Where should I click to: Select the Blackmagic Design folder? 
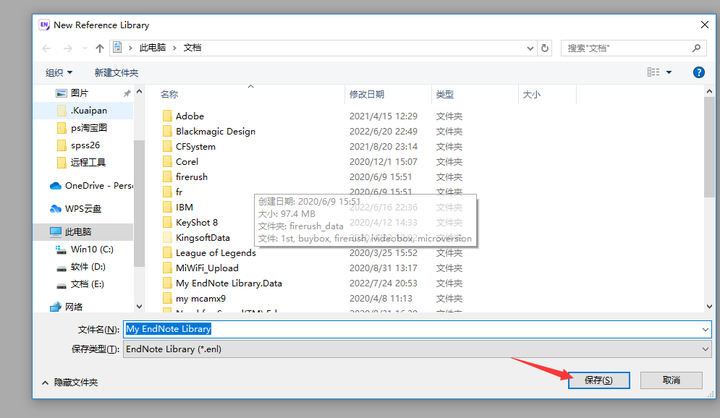tap(215, 131)
